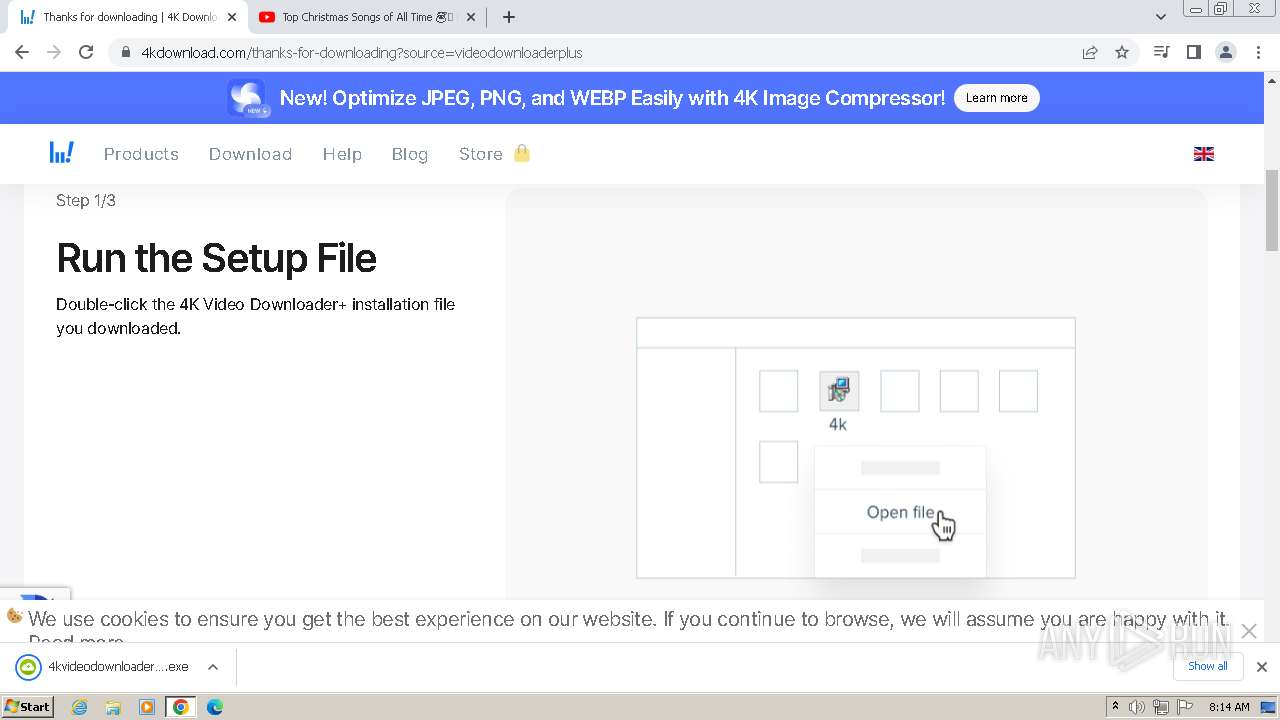Image resolution: width=1280 pixels, height=720 pixels.
Task: Open Action Center flag icon
Action: (1184, 707)
